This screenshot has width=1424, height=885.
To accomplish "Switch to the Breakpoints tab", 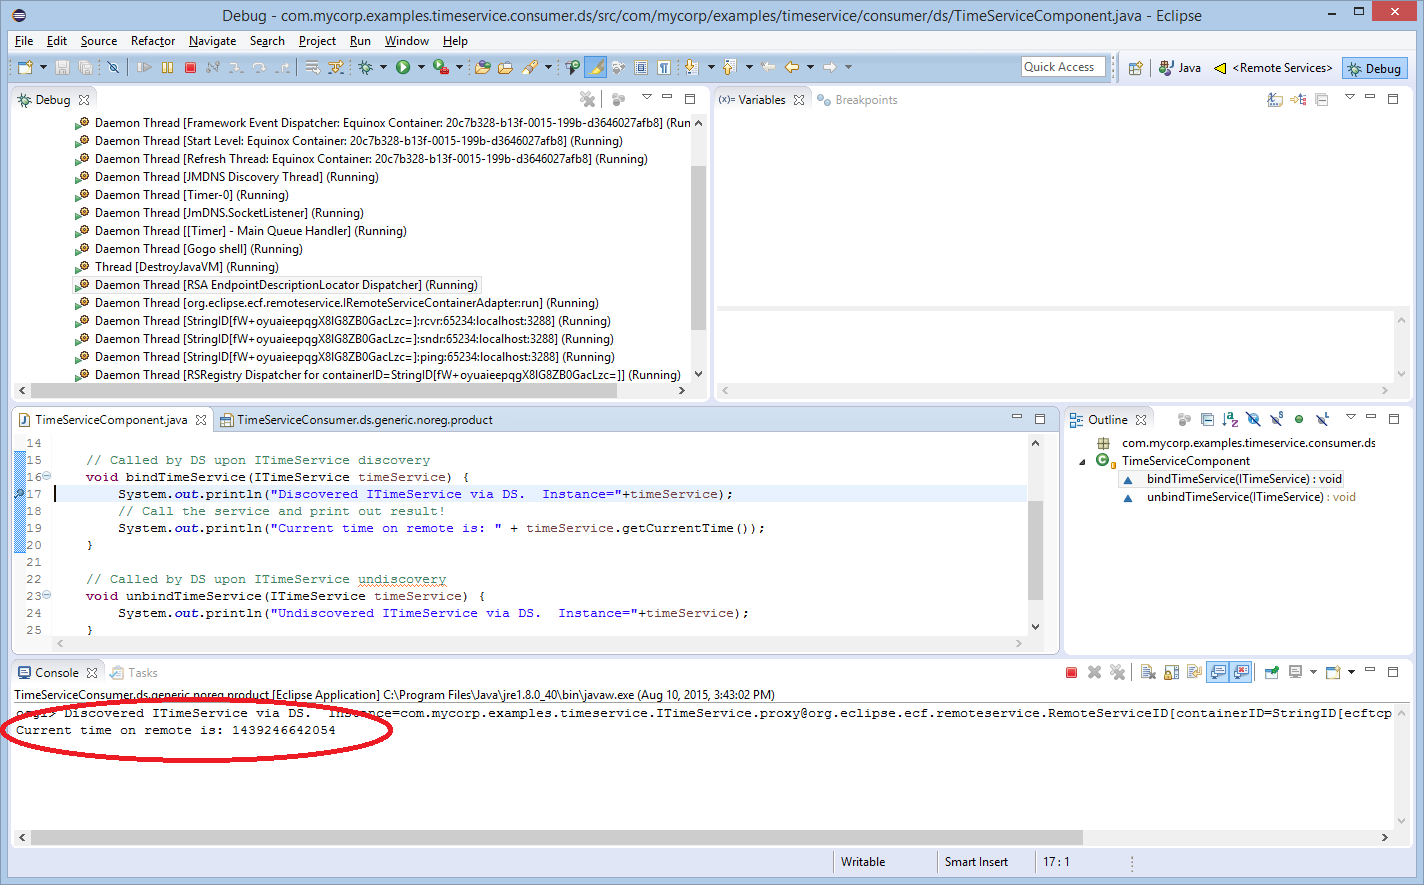I will tap(857, 100).
